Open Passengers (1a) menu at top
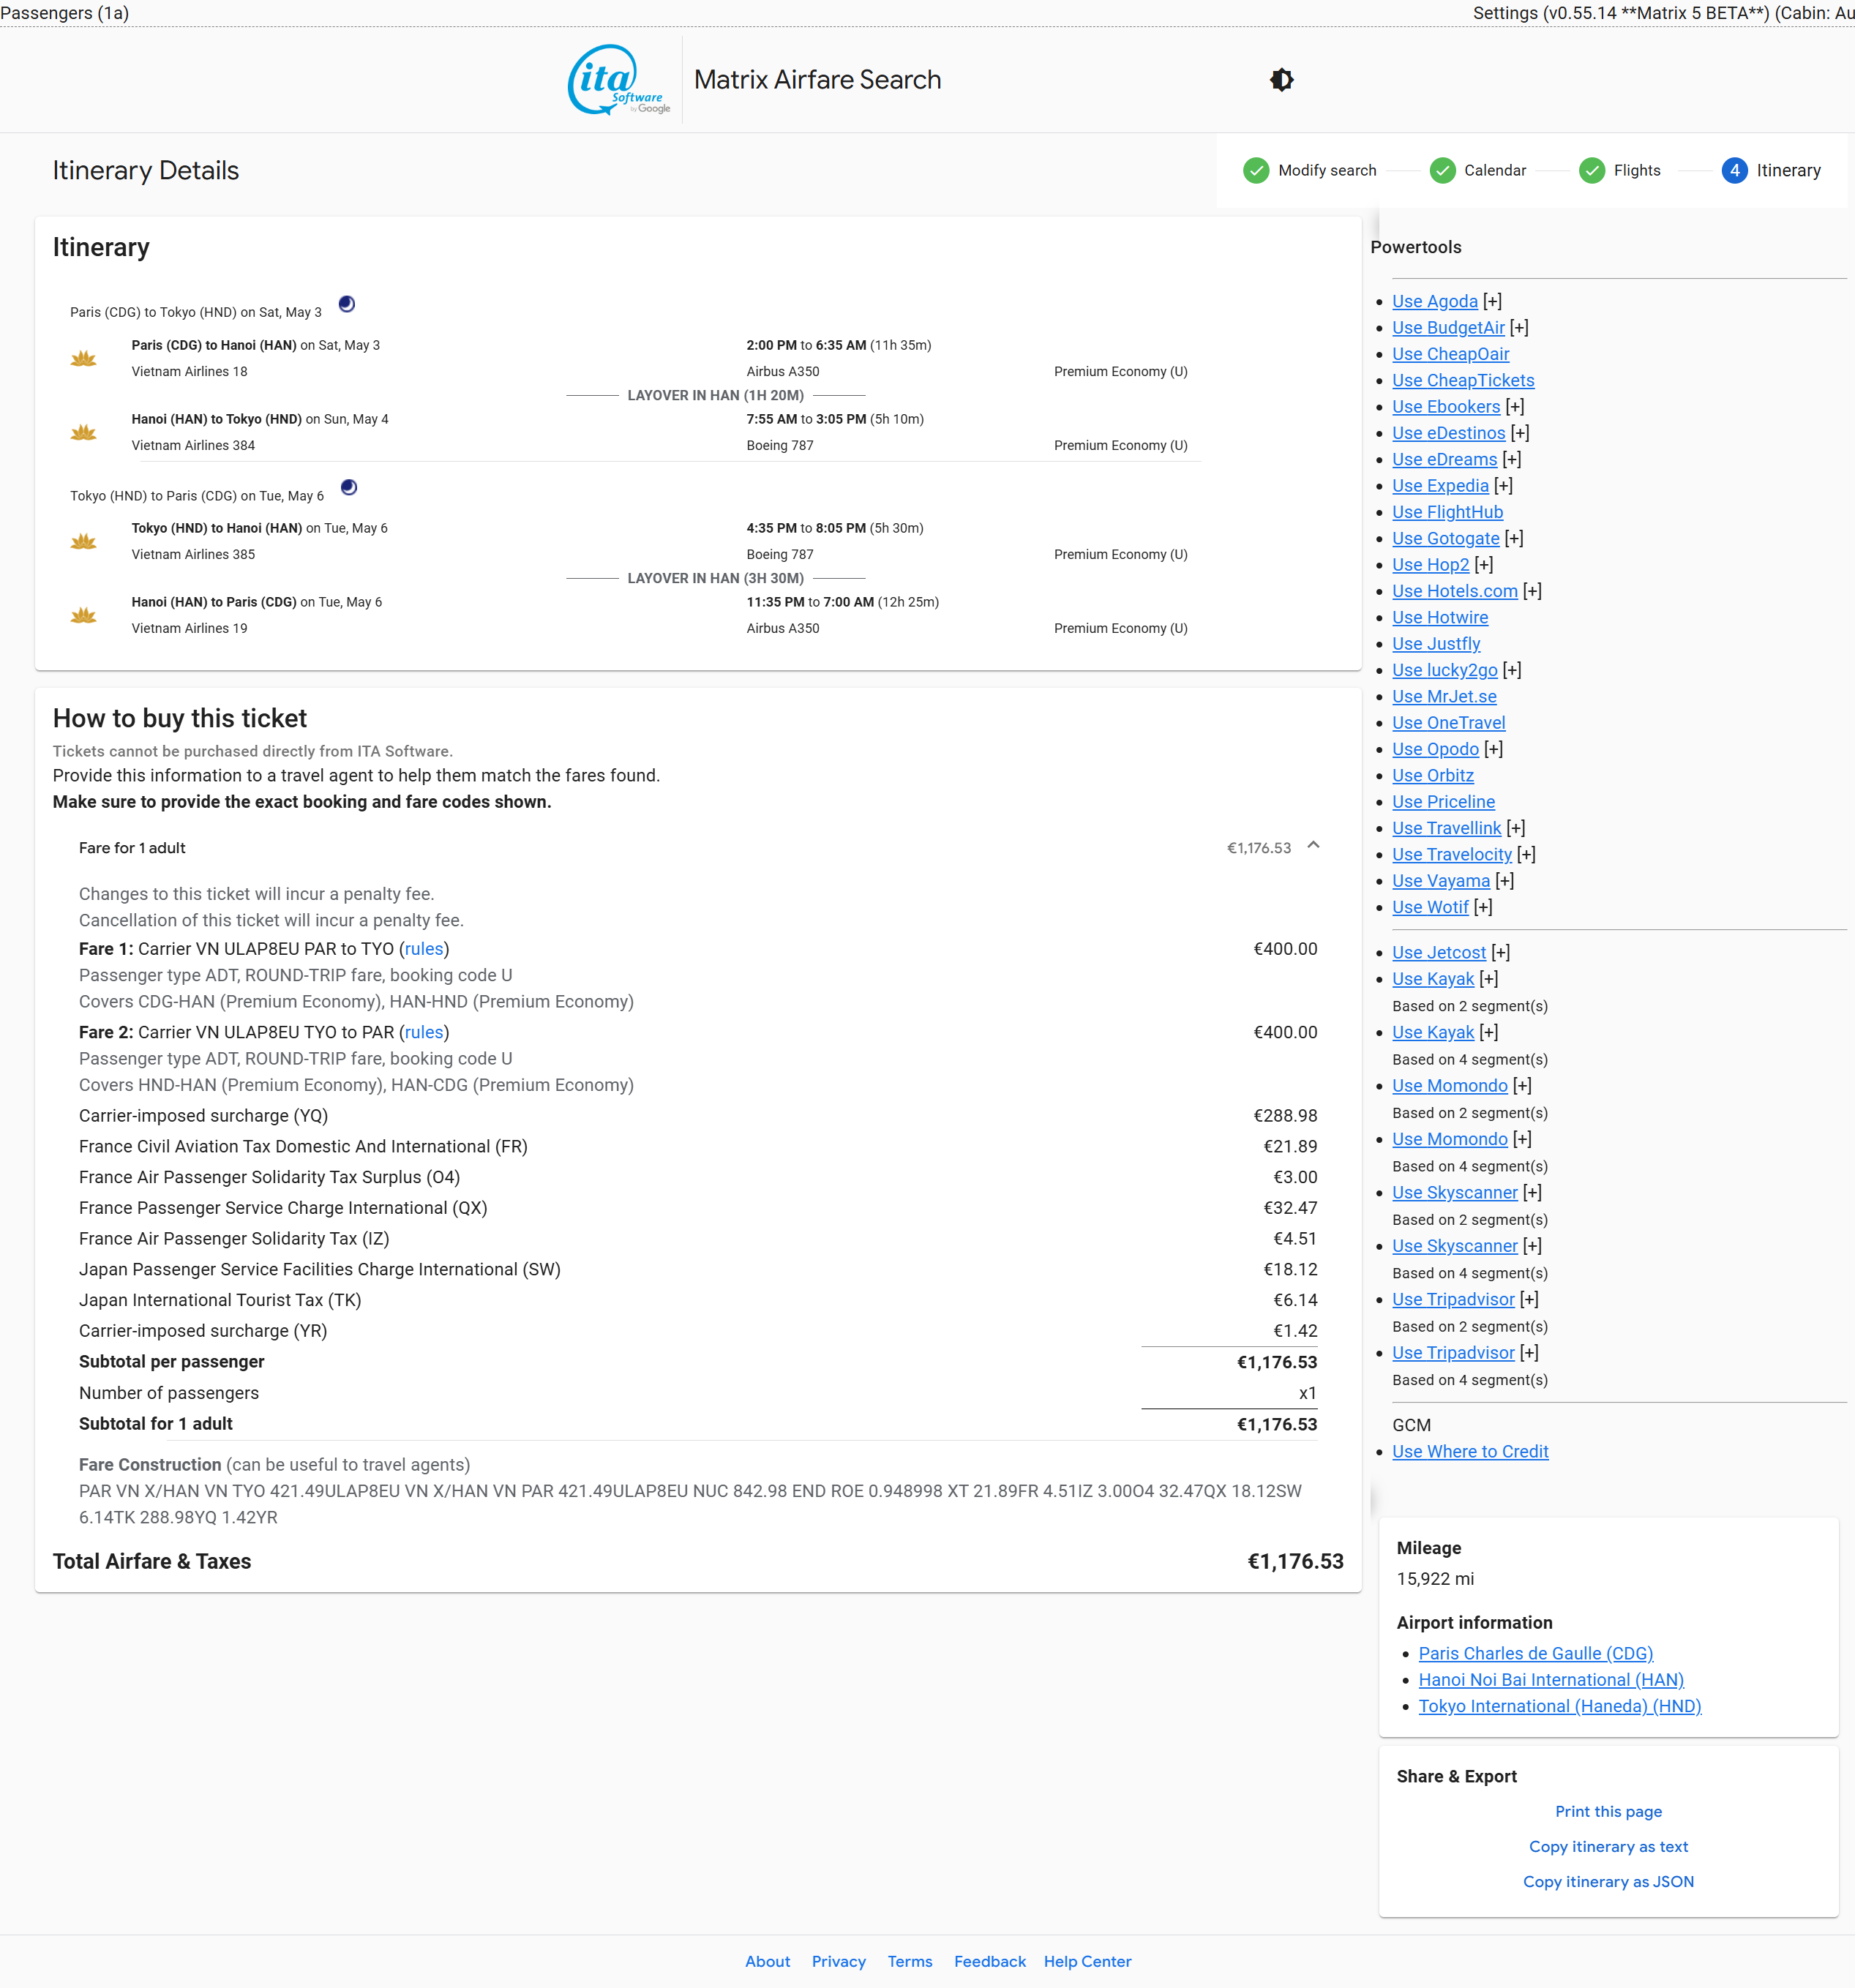This screenshot has height=1988, width=1855. tap(65, 13)
